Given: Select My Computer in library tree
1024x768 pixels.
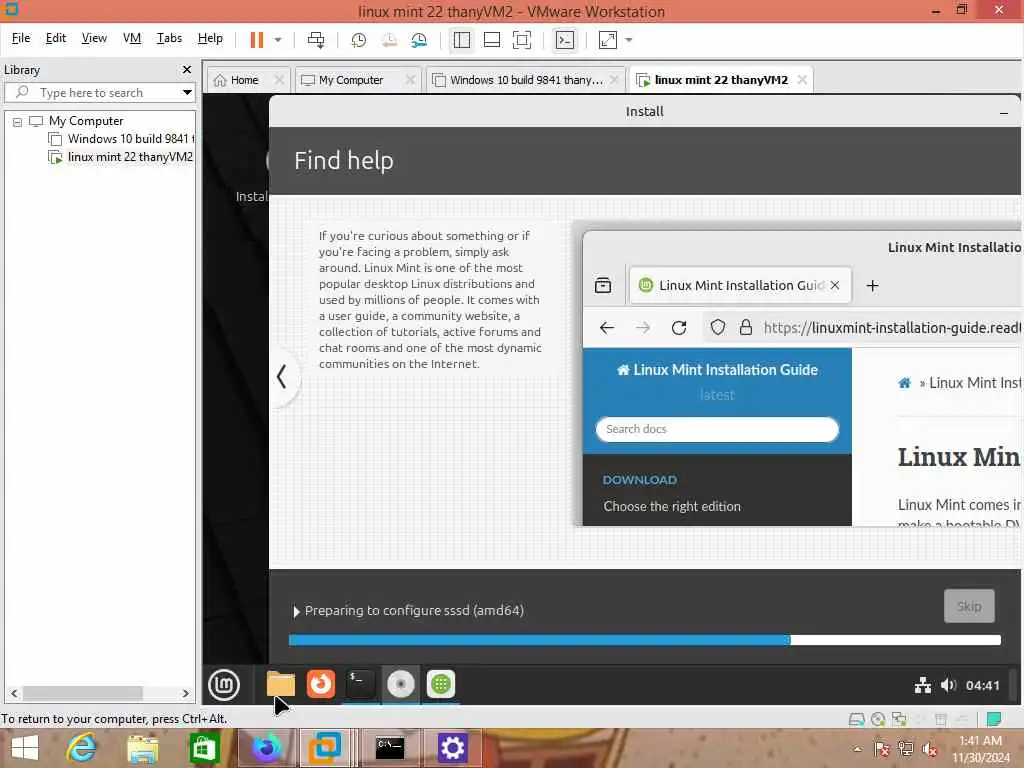Looking at the screenshot, I should (x=86, y=121).
